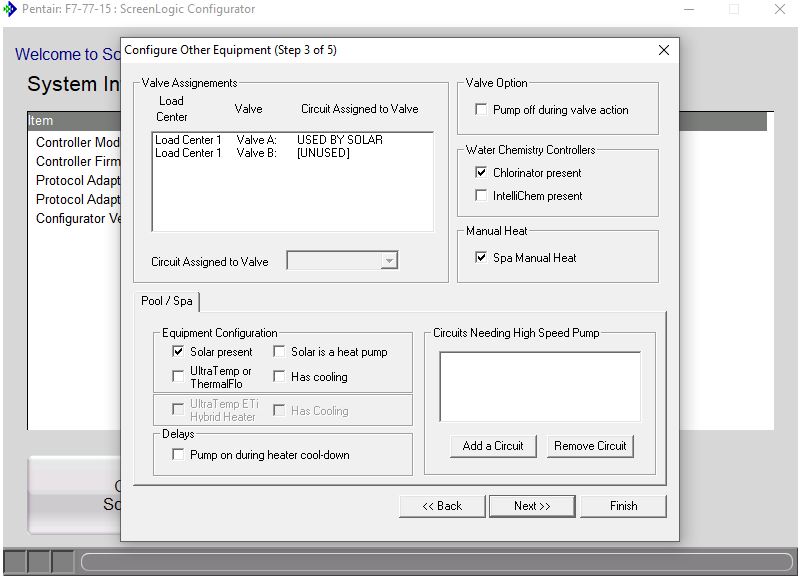
Task: Click Configurator Ve row in System Info list
Action: click(78, 218)
